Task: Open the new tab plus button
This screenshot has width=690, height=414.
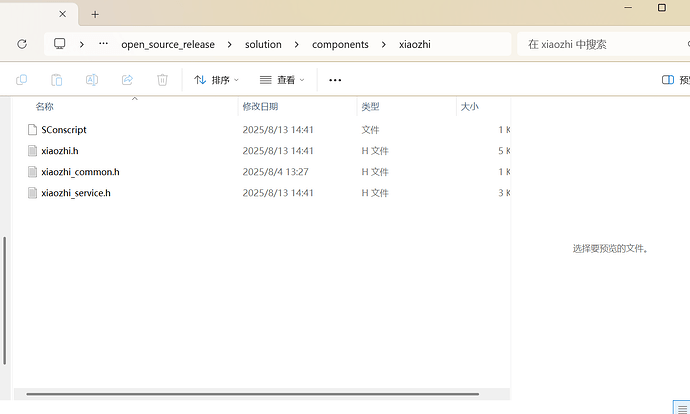Action: point(95,14)
